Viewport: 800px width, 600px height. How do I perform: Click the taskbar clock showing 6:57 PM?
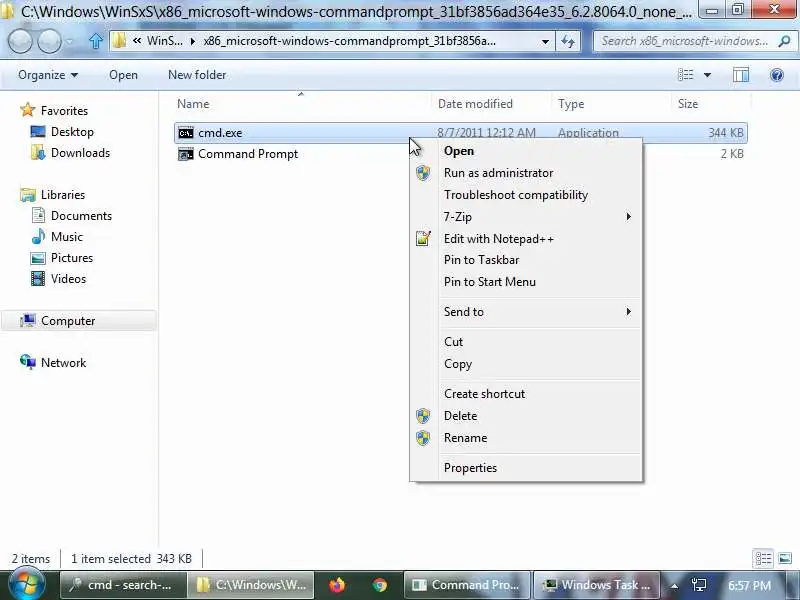749,586
